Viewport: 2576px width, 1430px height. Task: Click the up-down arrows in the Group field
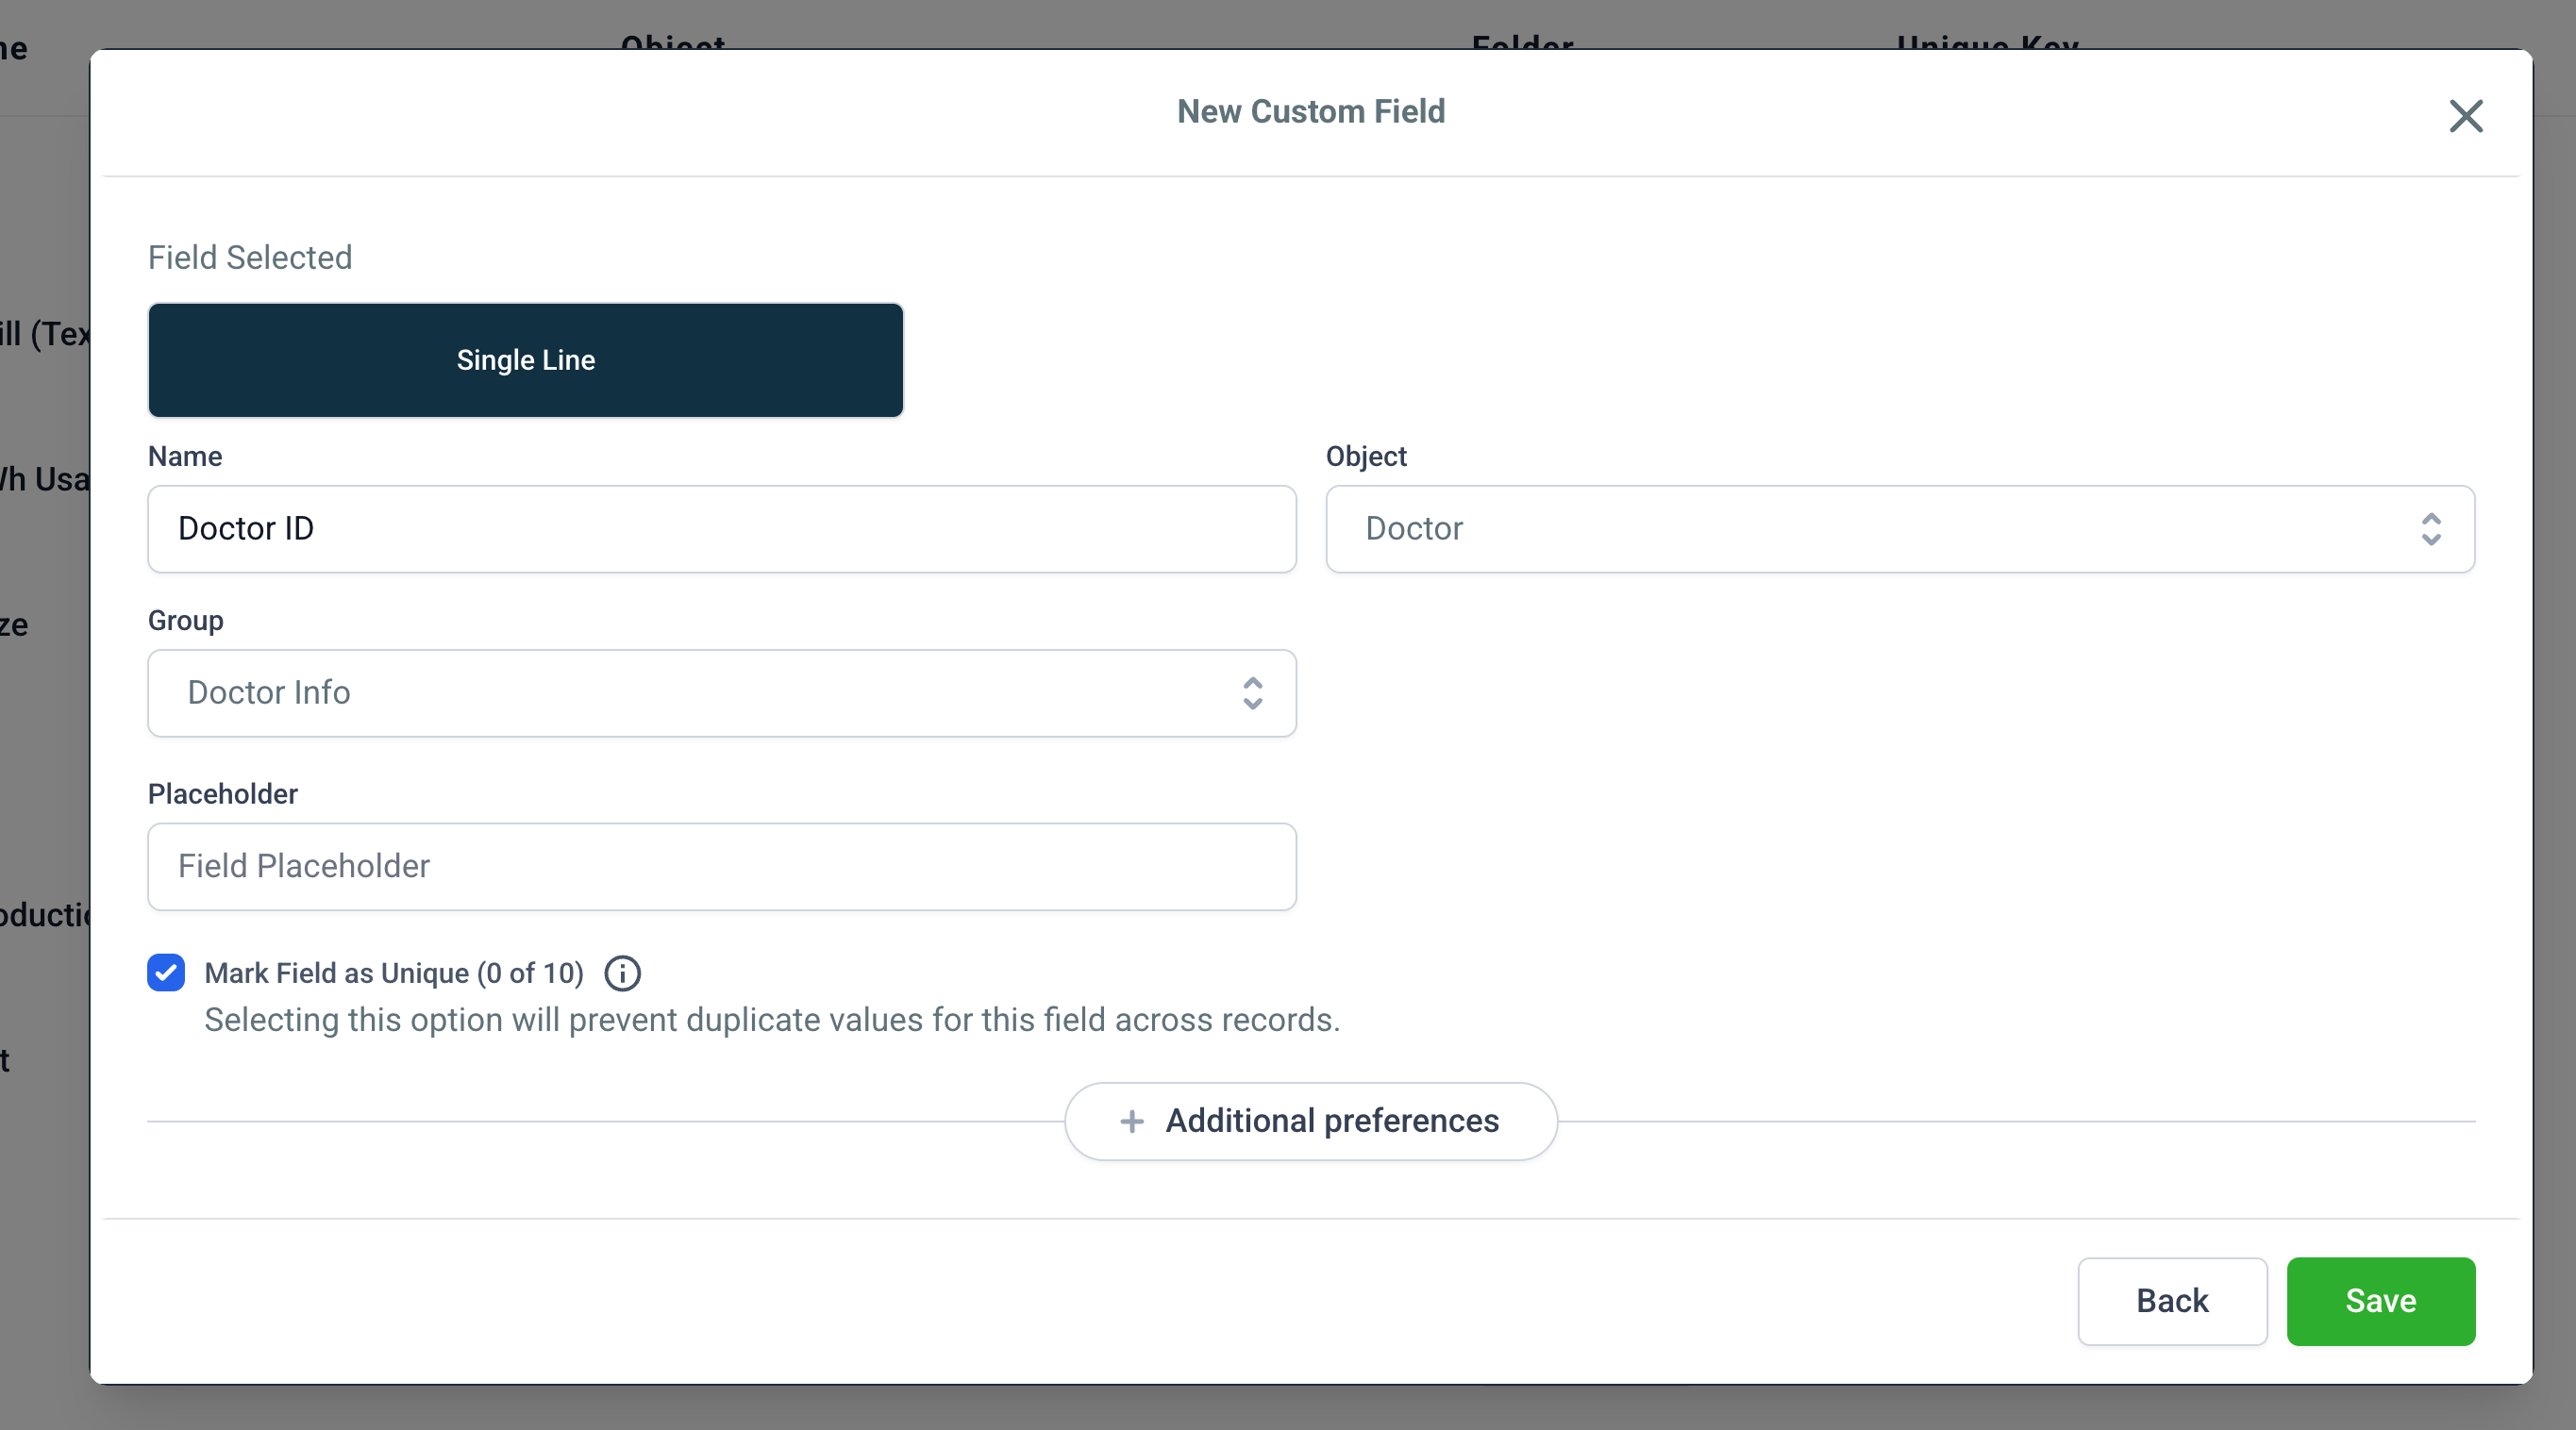pyautogui.click(x=1252, y=693)
